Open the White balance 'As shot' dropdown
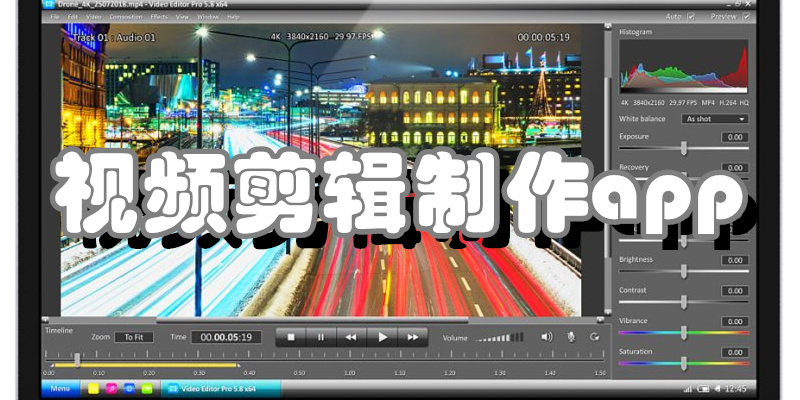 pos(715,119)
